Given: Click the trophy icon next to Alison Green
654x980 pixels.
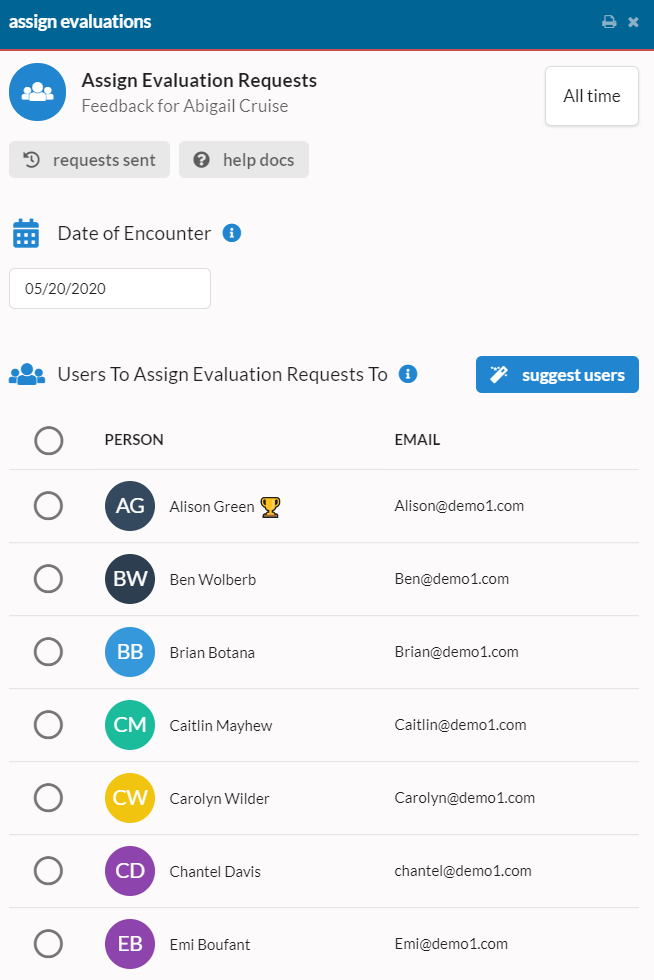Looking at the screenshot, I should (x=268, y=505).
